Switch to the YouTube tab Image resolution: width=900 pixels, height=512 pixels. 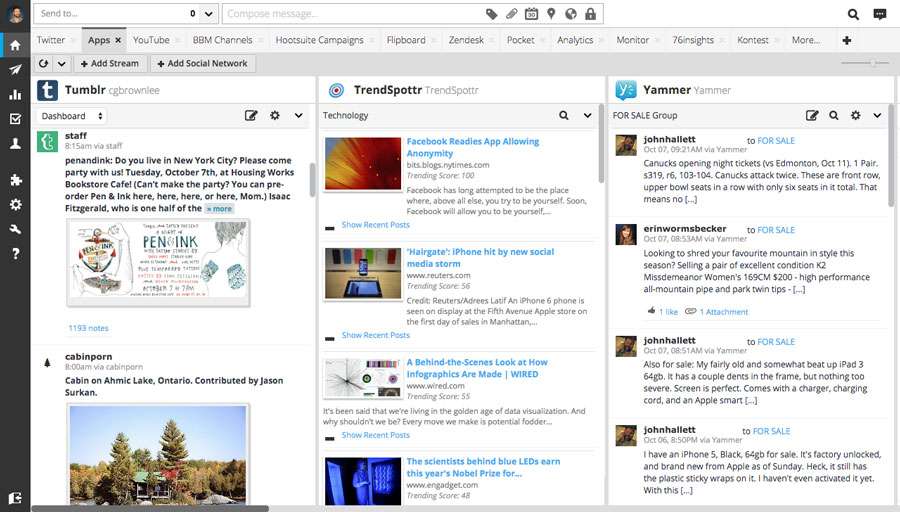tap(151, 40)
